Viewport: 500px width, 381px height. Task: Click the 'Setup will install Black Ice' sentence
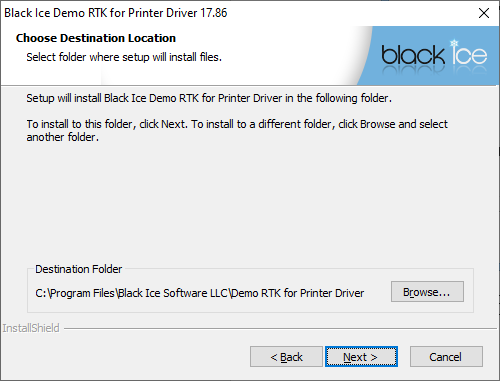(x=209, y=98)
